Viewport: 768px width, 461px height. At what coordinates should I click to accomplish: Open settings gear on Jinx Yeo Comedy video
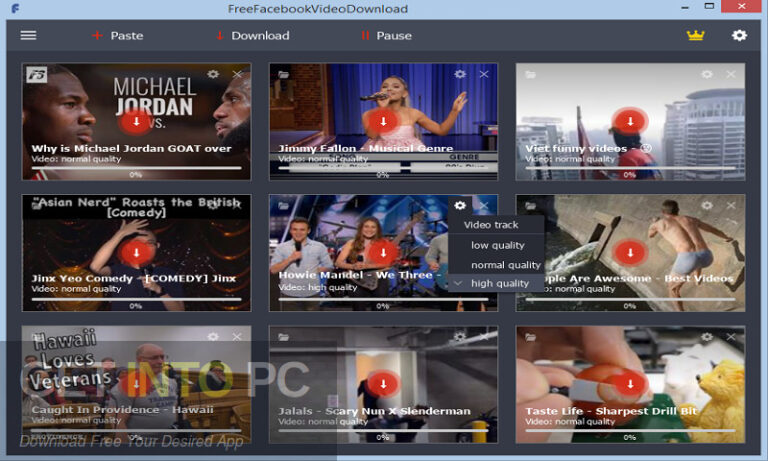click(x=213, y=205)
